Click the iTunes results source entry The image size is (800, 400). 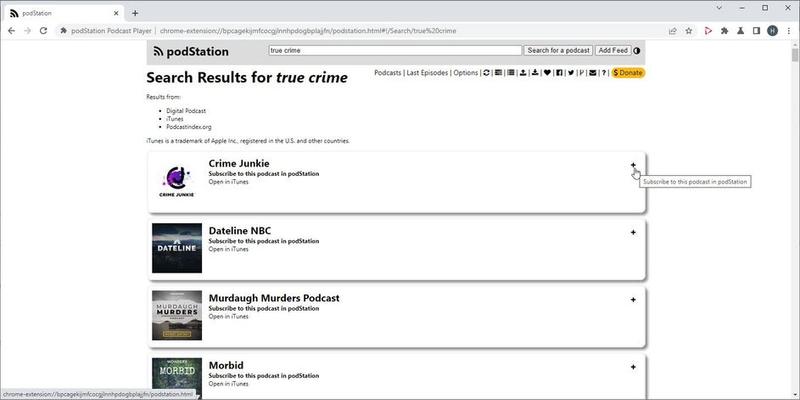click(175, 119)
